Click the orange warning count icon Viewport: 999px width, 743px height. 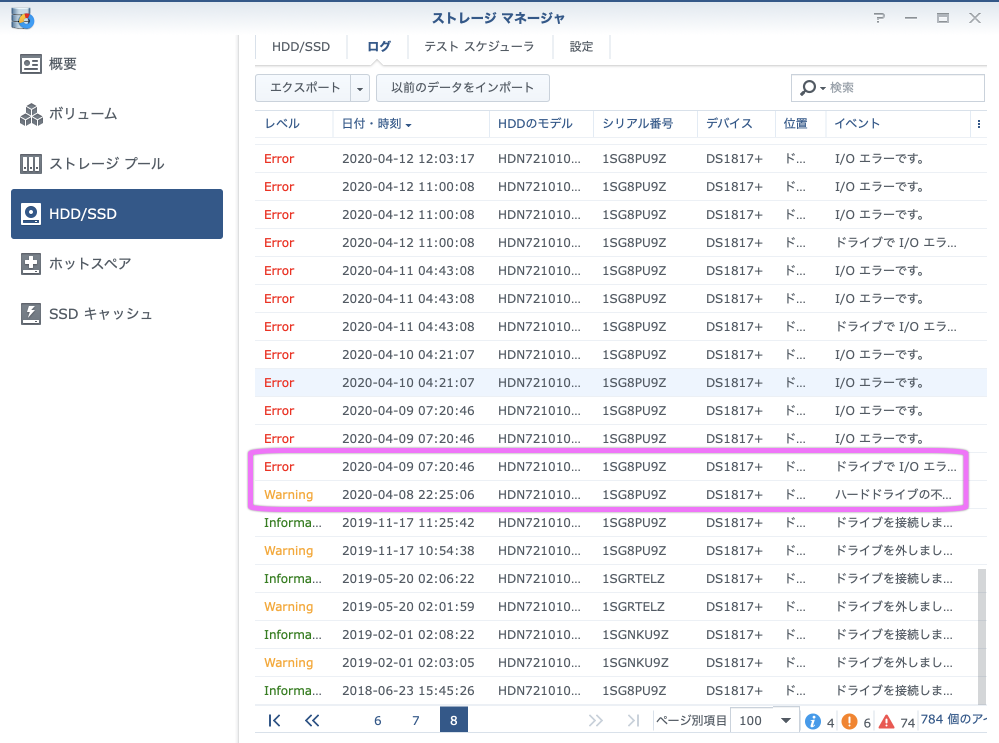[x=849, y=721]
